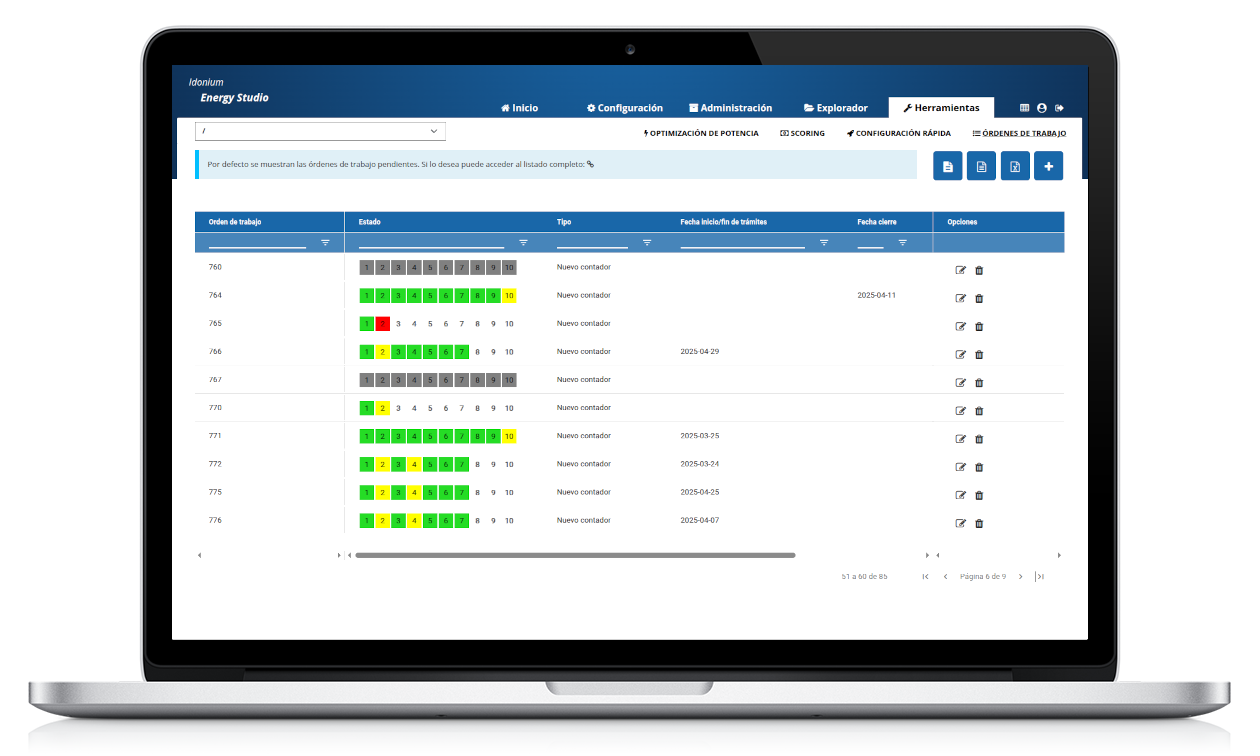1260x756 pixels.
Task: Open Órdenes de trabajo submenu
Action: 1019,133
